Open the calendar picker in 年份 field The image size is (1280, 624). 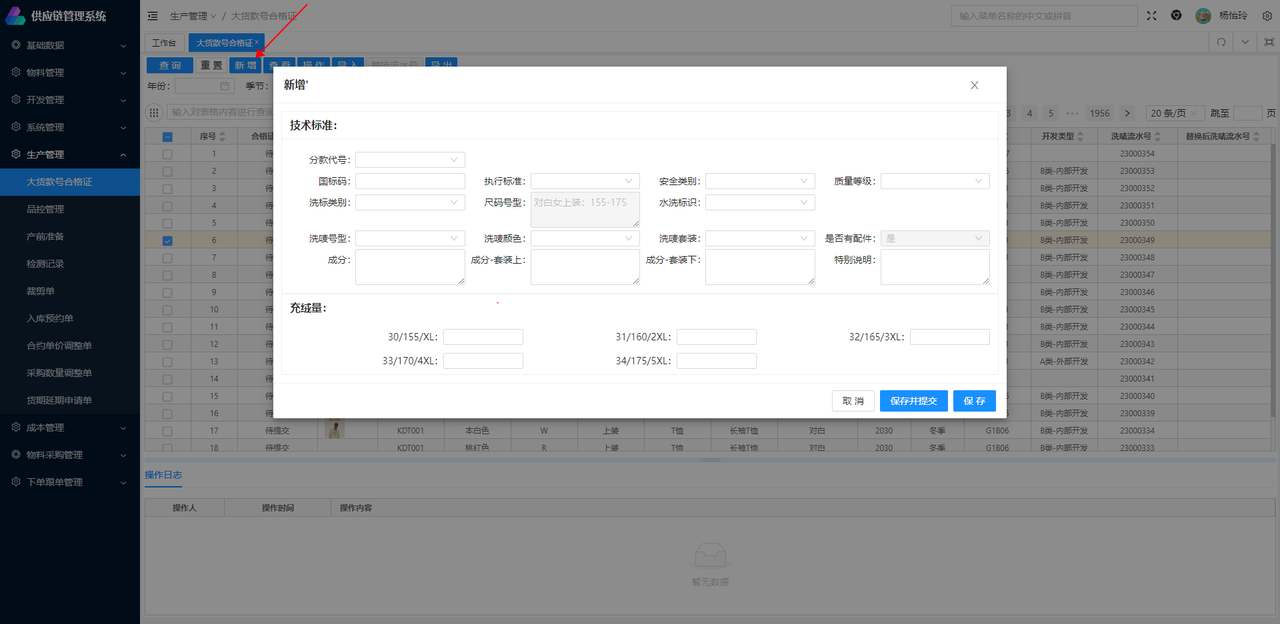coord(225,86)
